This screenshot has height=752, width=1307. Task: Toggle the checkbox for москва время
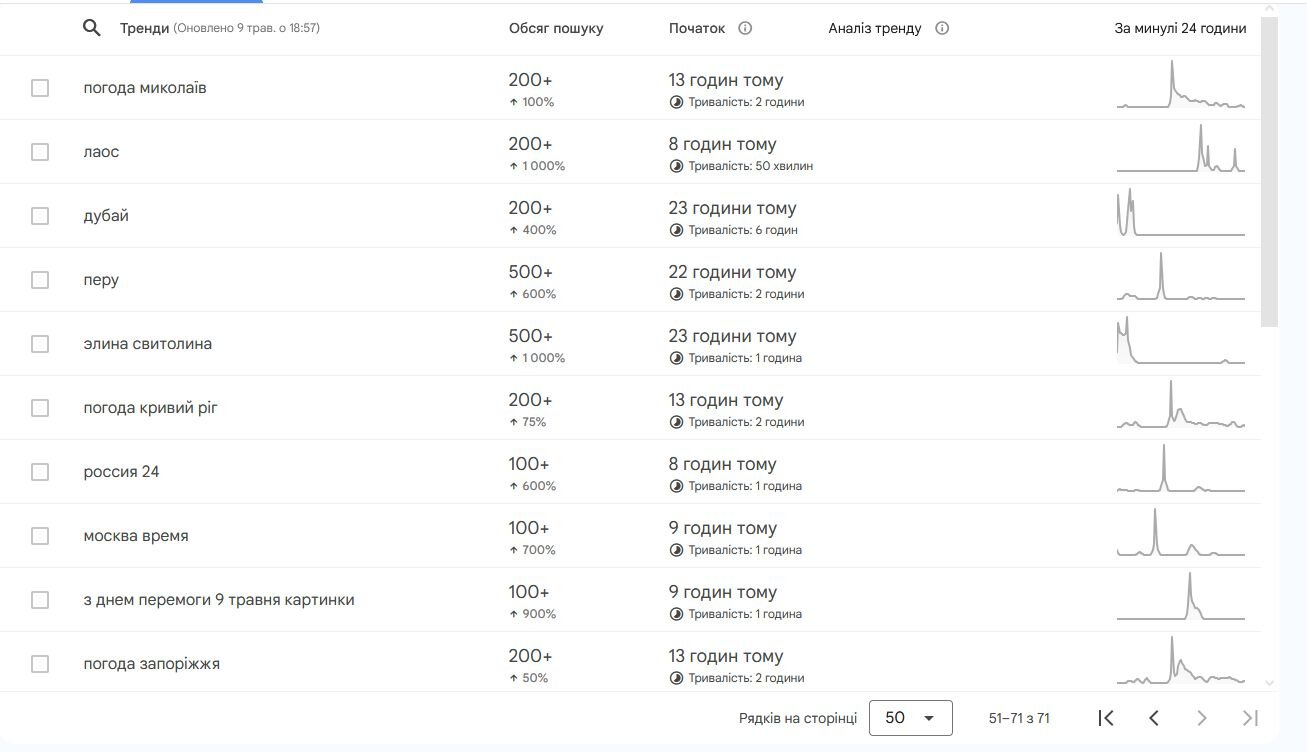(40, 536)
